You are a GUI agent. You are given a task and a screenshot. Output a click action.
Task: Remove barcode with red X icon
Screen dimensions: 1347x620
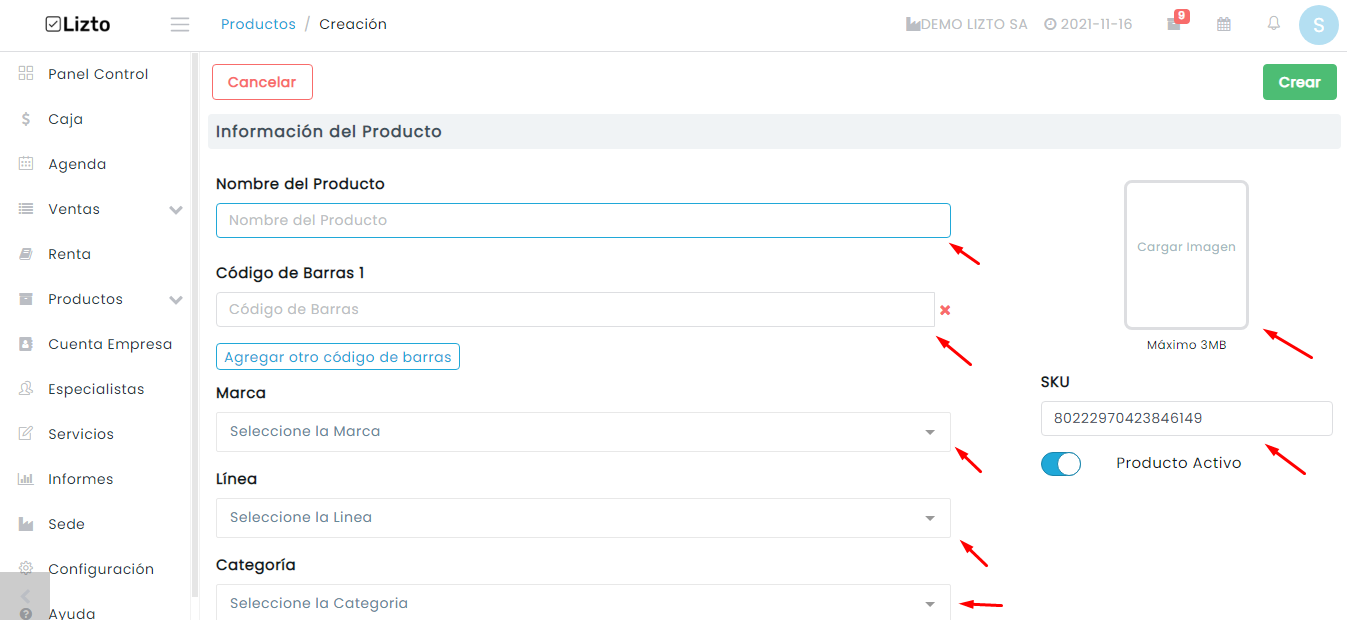(x=945, y=310)
